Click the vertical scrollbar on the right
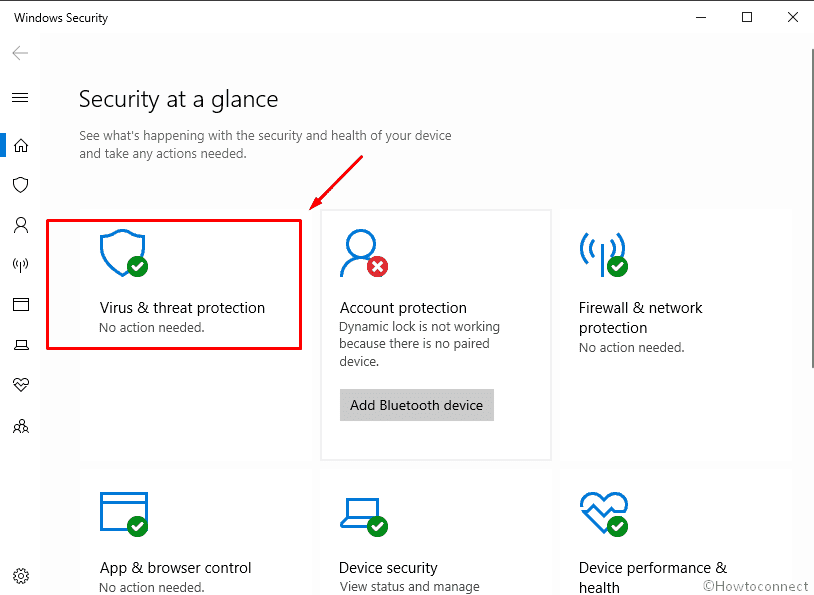The height and width of the screenshot is (595, 814). [811, 208]
